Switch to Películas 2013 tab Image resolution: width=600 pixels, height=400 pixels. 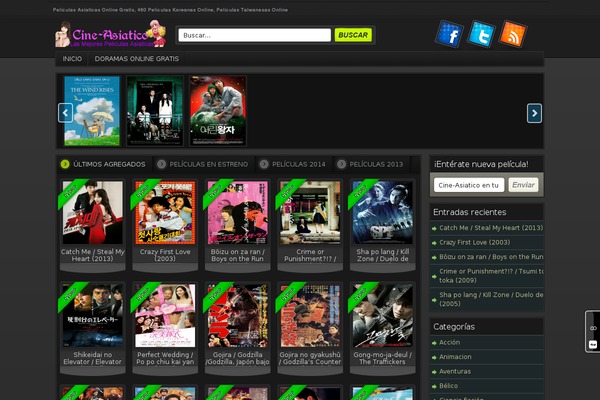click(x=371, y=164)
